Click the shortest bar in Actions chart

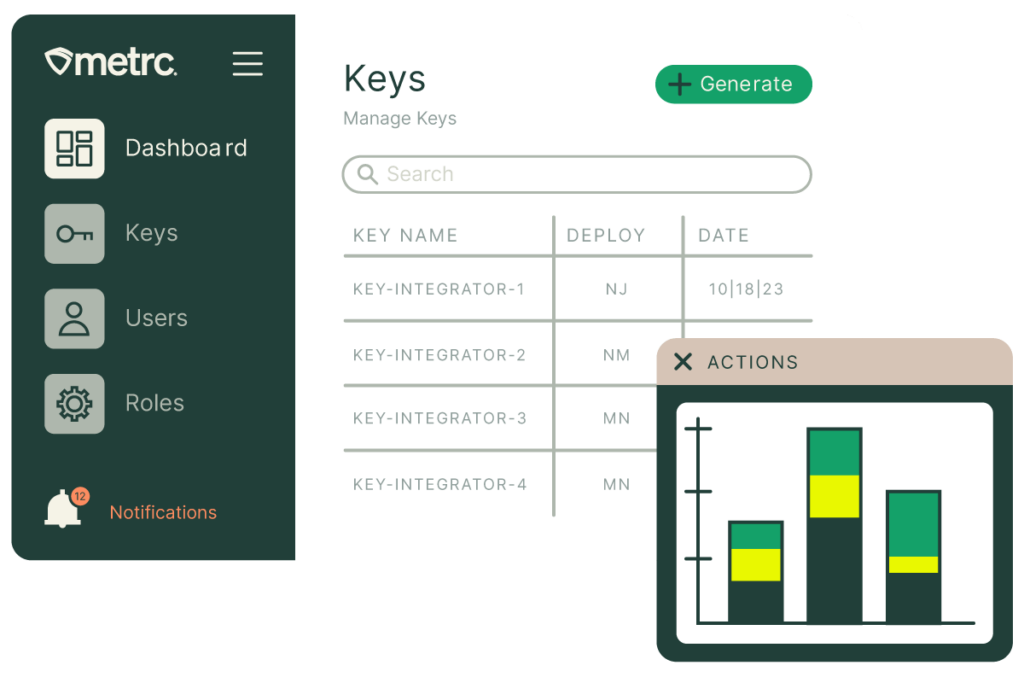[x=756, y=572]
